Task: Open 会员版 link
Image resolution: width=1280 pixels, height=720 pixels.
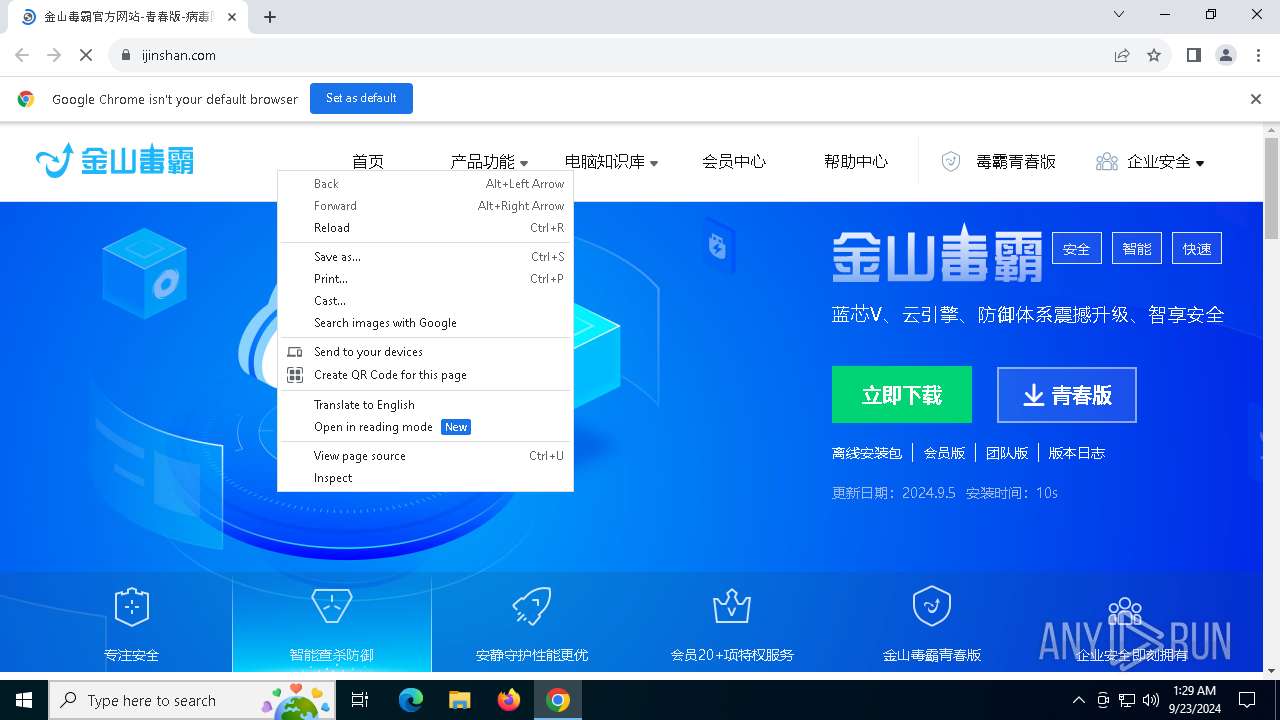Action: 944,453
